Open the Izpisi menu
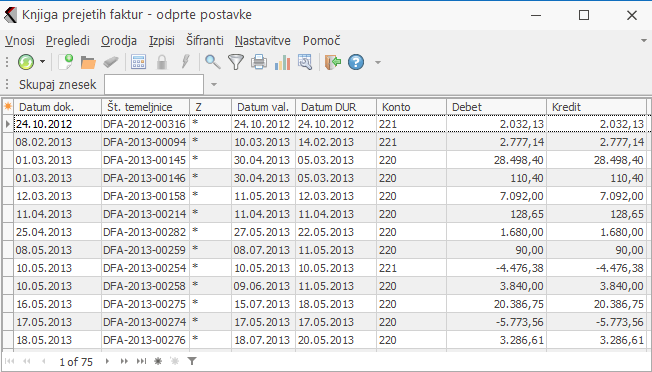 162,41
